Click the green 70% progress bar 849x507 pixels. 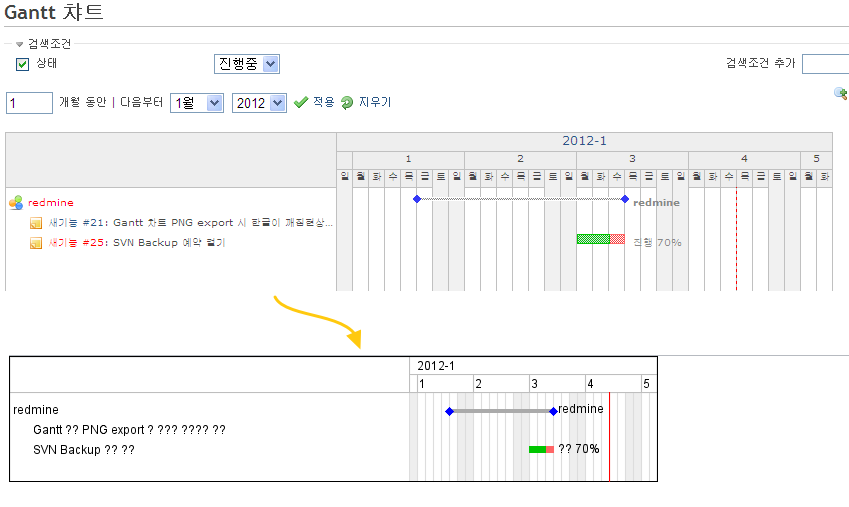593,239
